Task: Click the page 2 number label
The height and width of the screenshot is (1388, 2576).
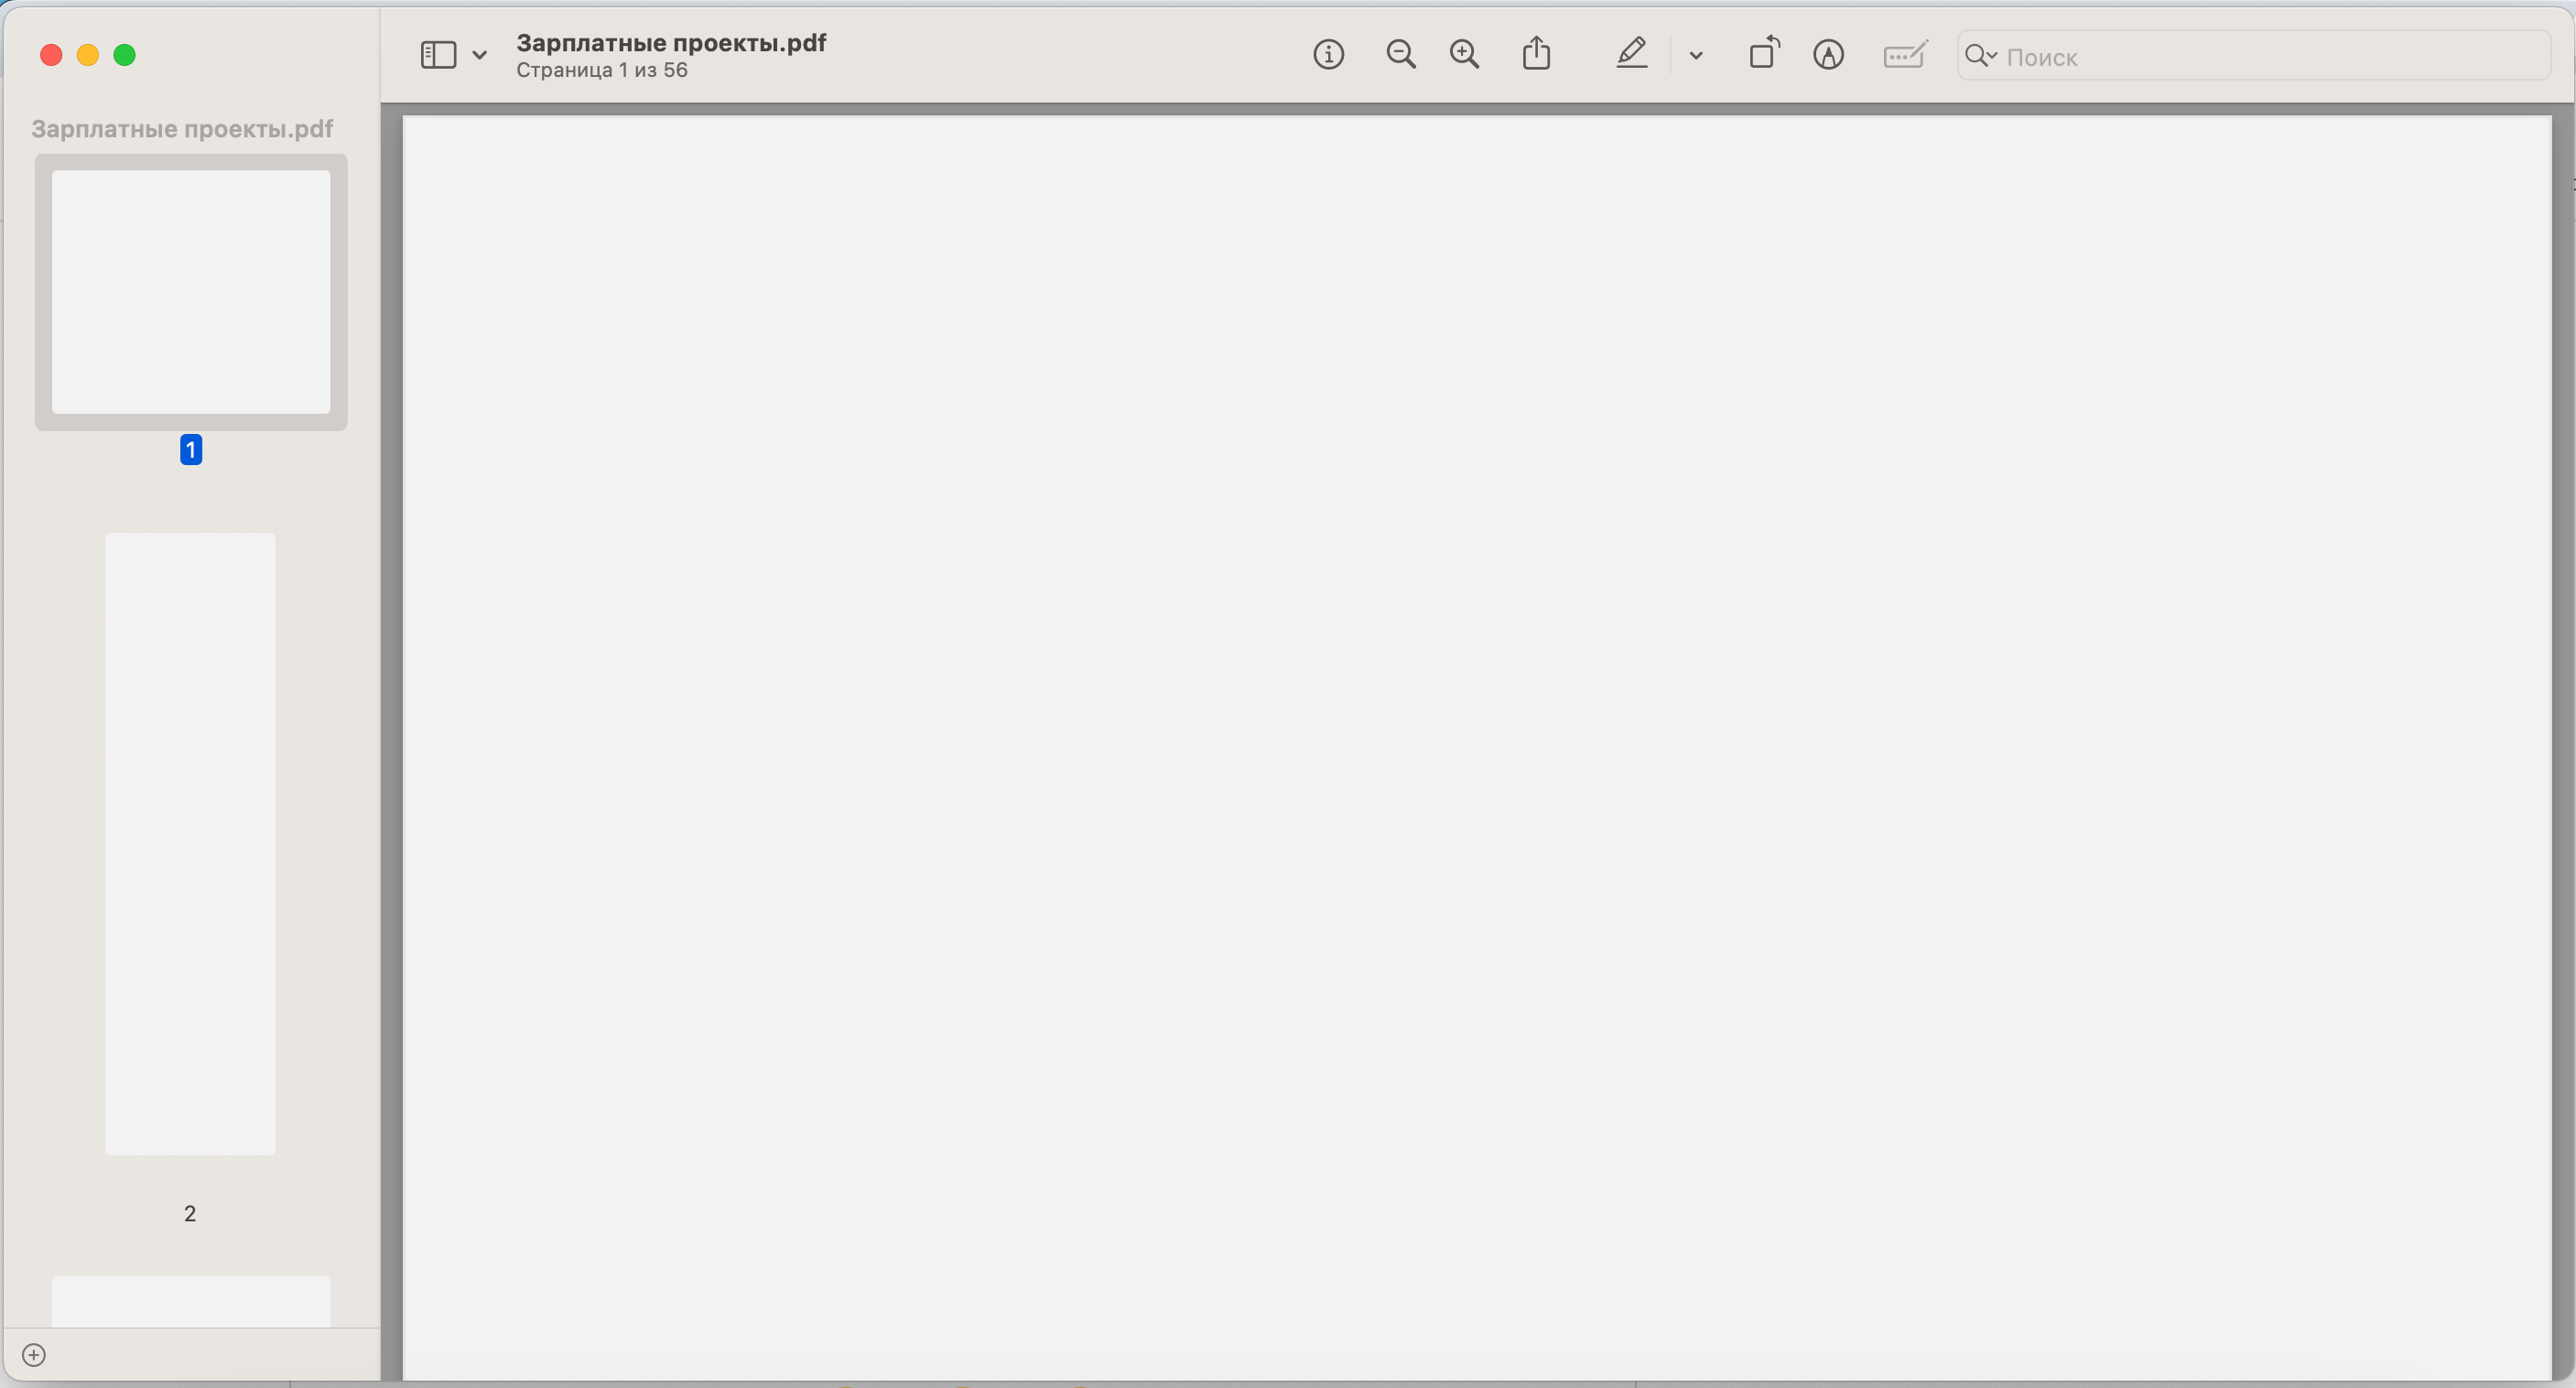Action: tap(190, 1214)
